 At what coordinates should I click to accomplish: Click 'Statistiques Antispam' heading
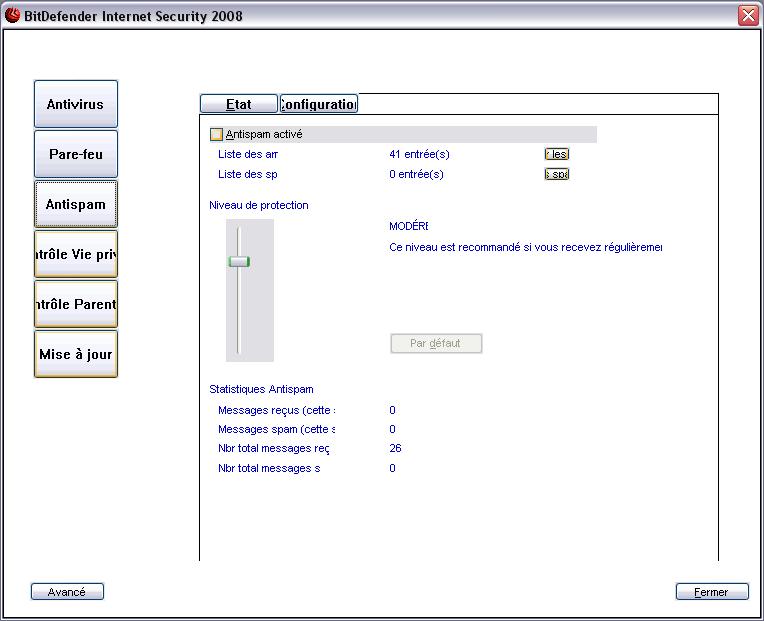(x=261, y=389)
